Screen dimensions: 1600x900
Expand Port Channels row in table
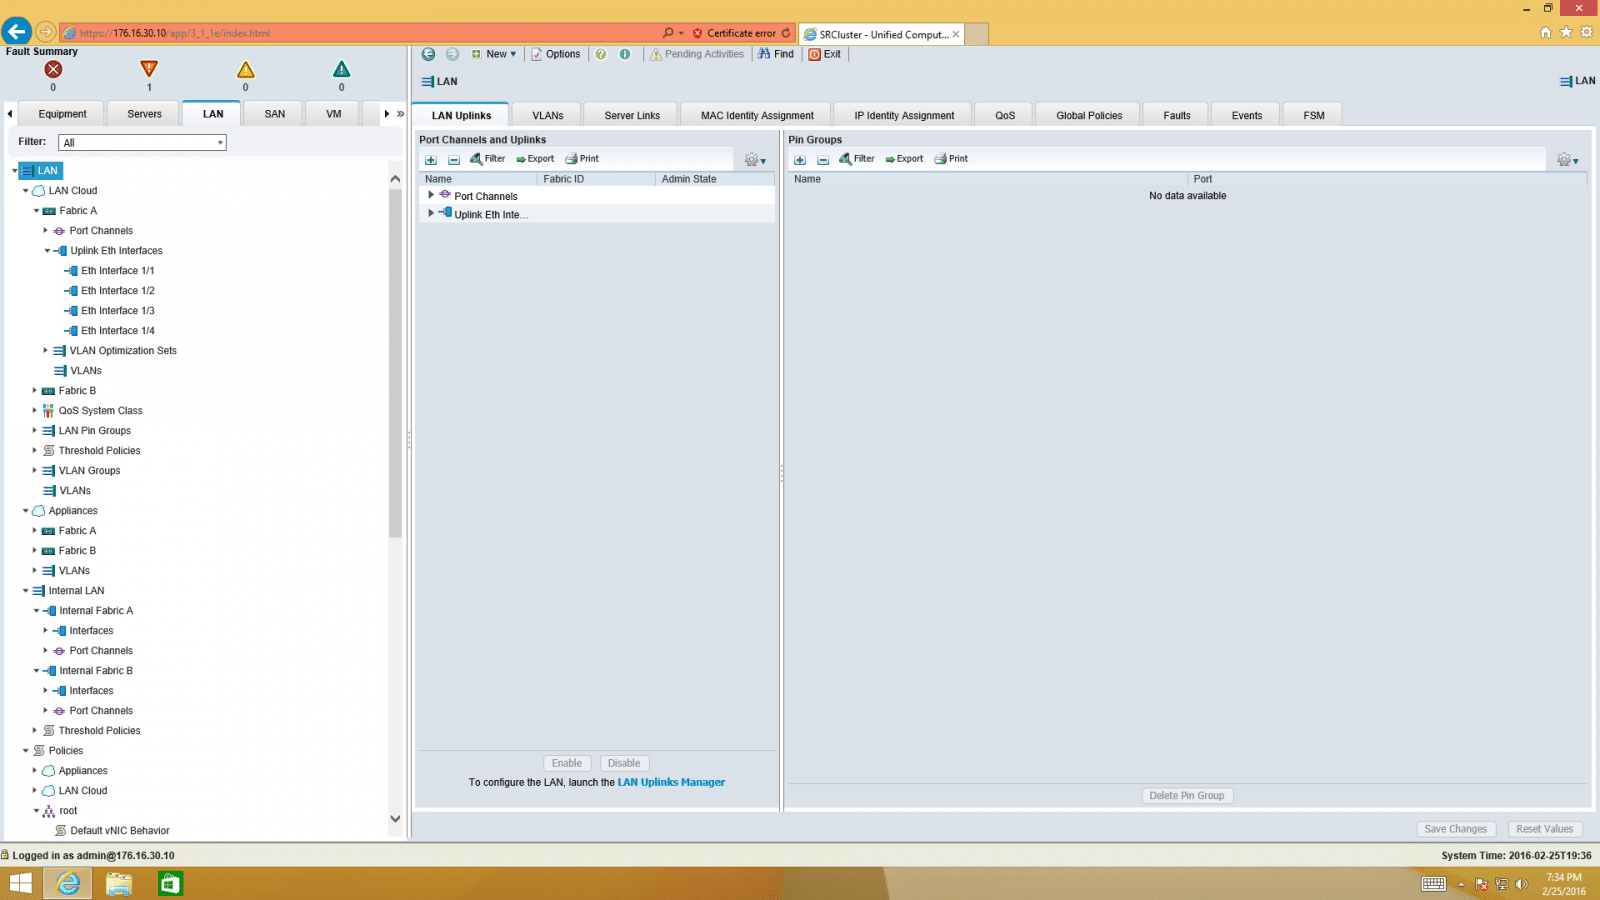[x=431, y=195]
